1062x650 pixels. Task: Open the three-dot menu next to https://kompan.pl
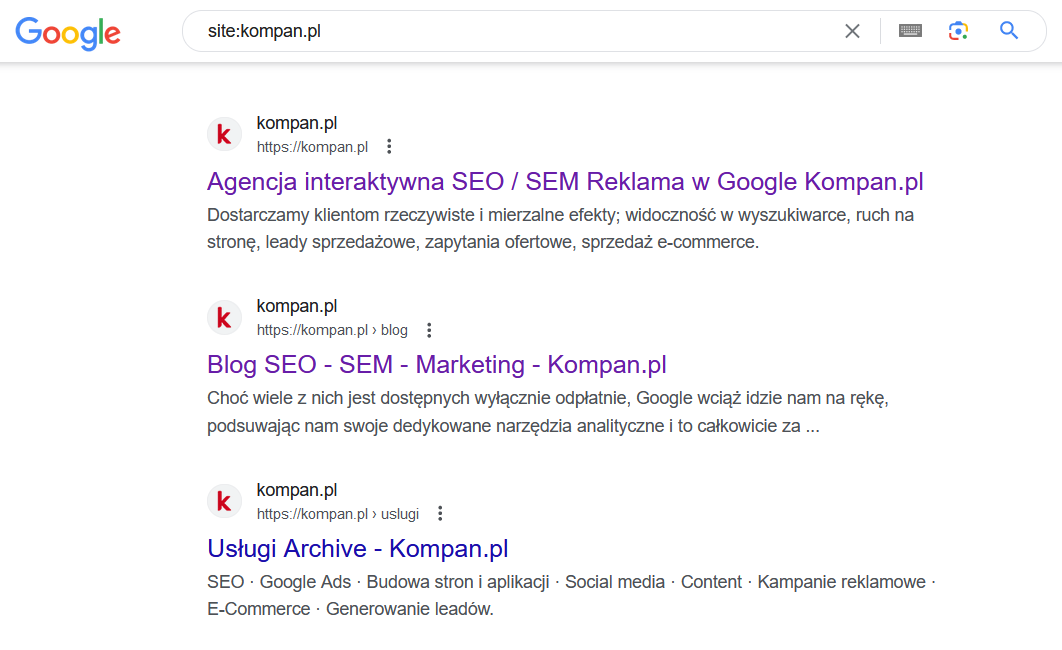tap(389, 146)
